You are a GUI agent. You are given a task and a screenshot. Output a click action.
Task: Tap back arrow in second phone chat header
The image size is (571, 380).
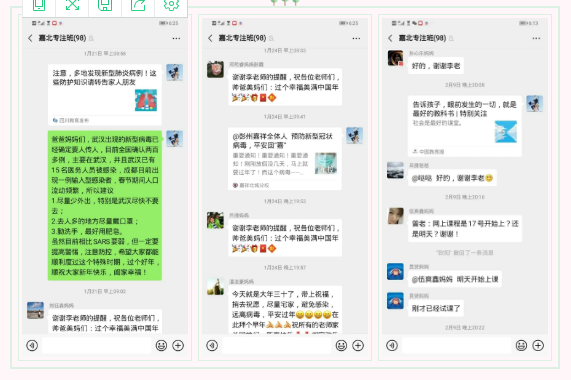(210, 38)
